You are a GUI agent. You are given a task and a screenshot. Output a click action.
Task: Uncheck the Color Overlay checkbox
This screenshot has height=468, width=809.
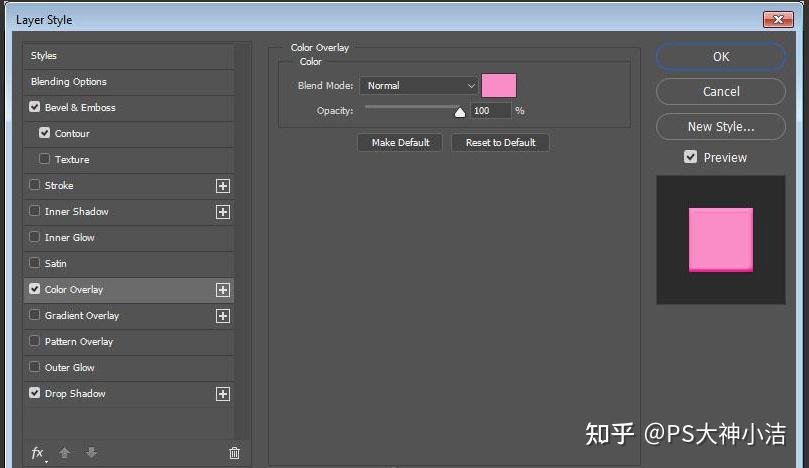pyautogui.click(x=35, y=288)
